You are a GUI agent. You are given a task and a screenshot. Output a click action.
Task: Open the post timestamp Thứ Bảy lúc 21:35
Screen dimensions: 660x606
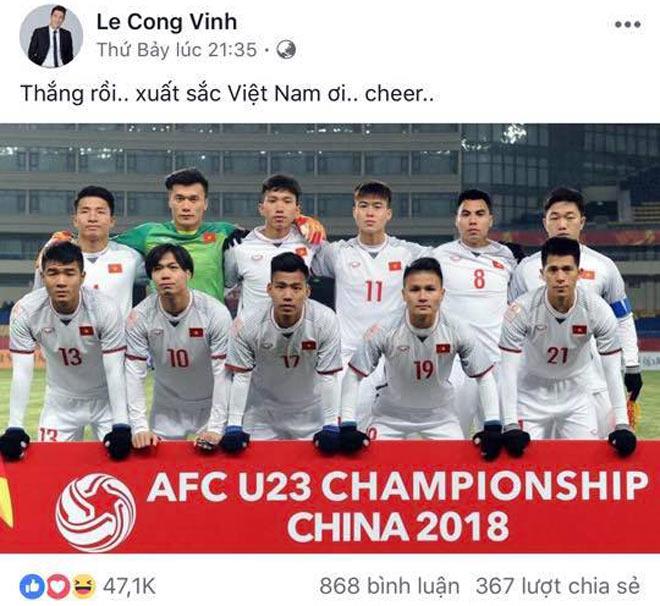coord(177,50)
